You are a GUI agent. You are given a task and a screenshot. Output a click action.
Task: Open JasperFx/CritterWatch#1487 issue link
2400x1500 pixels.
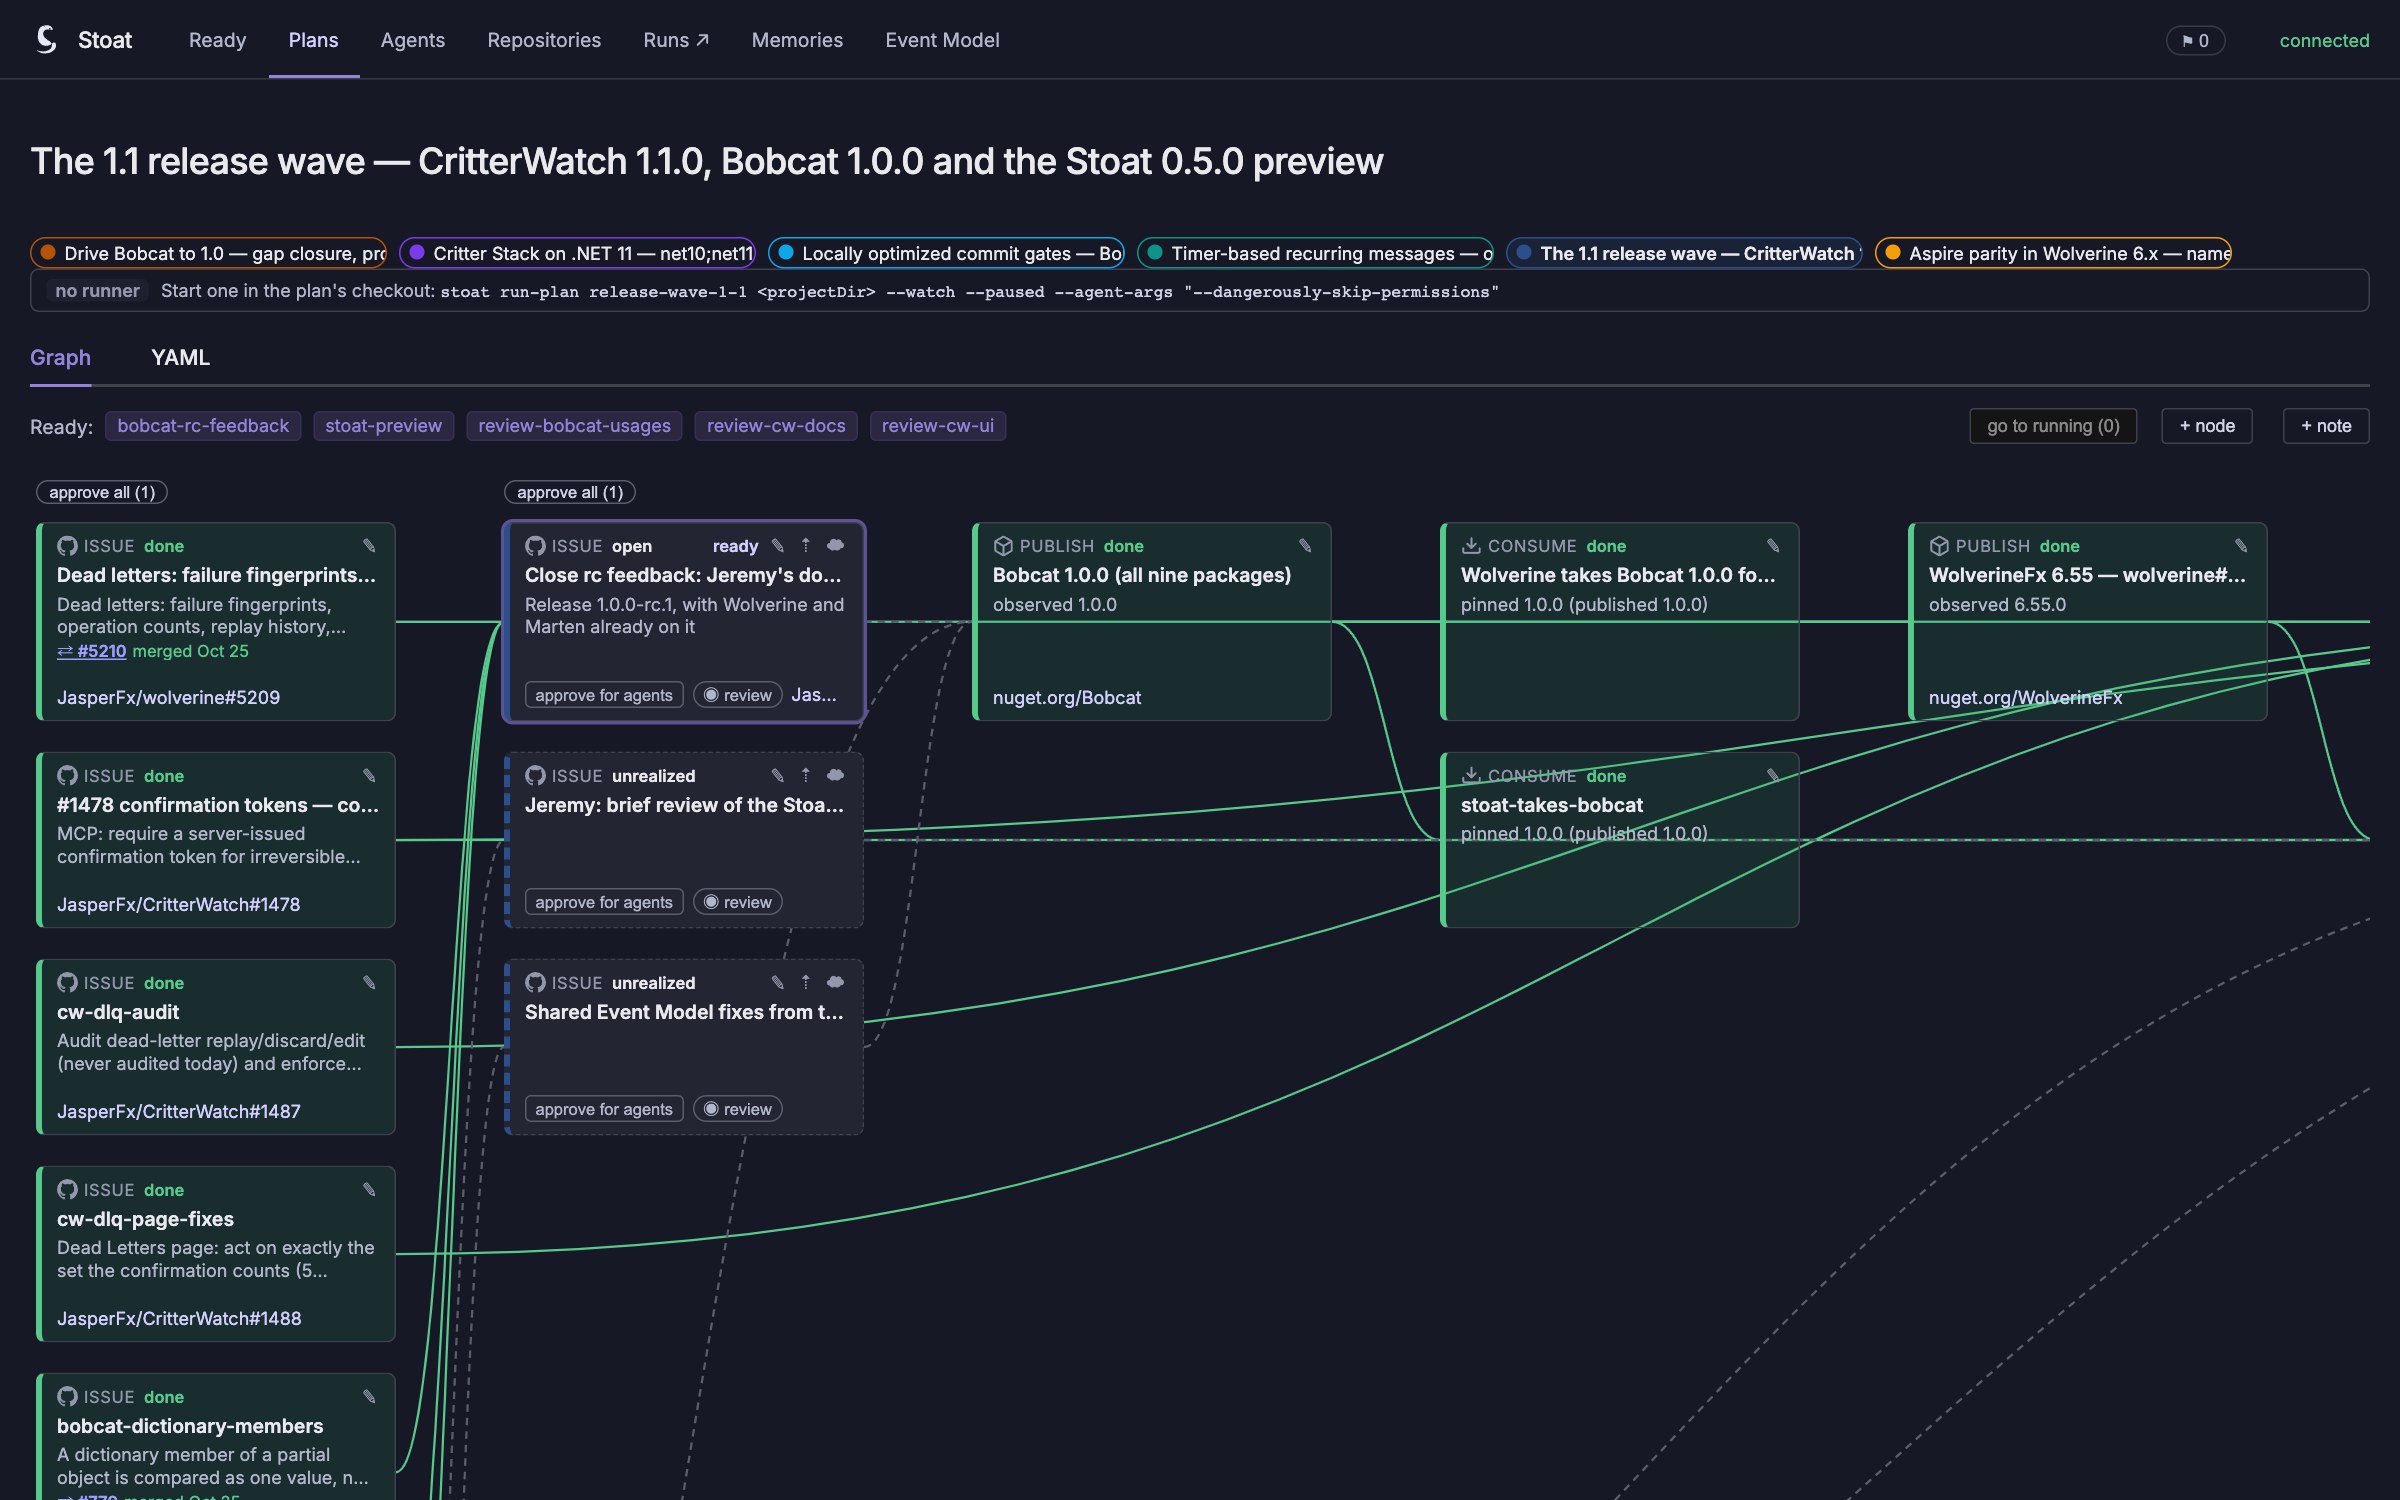(179, 1112)
